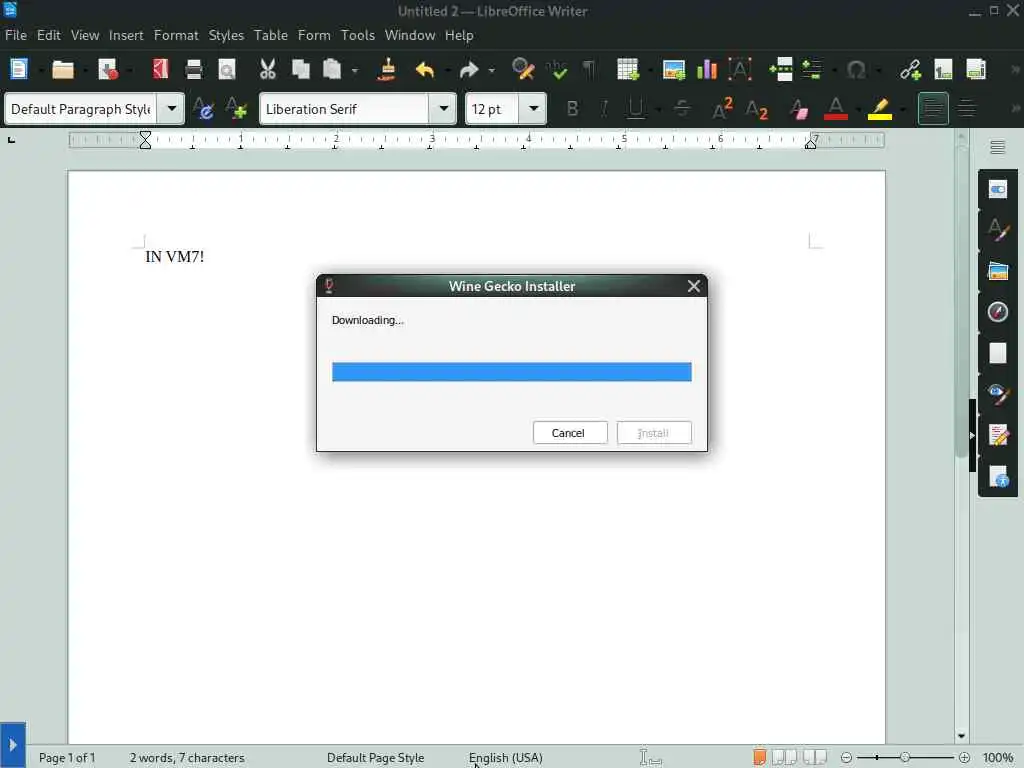Redo the last undone action
Image resolution: width=1024 pixels, height=768 pixels.
click(470, 69)
